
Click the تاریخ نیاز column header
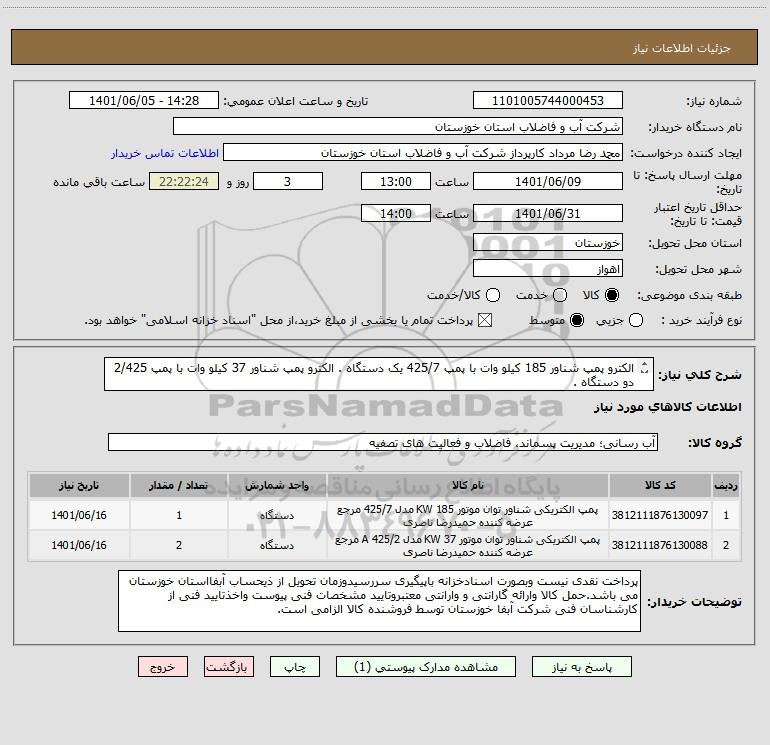click(x=79, y=485)
